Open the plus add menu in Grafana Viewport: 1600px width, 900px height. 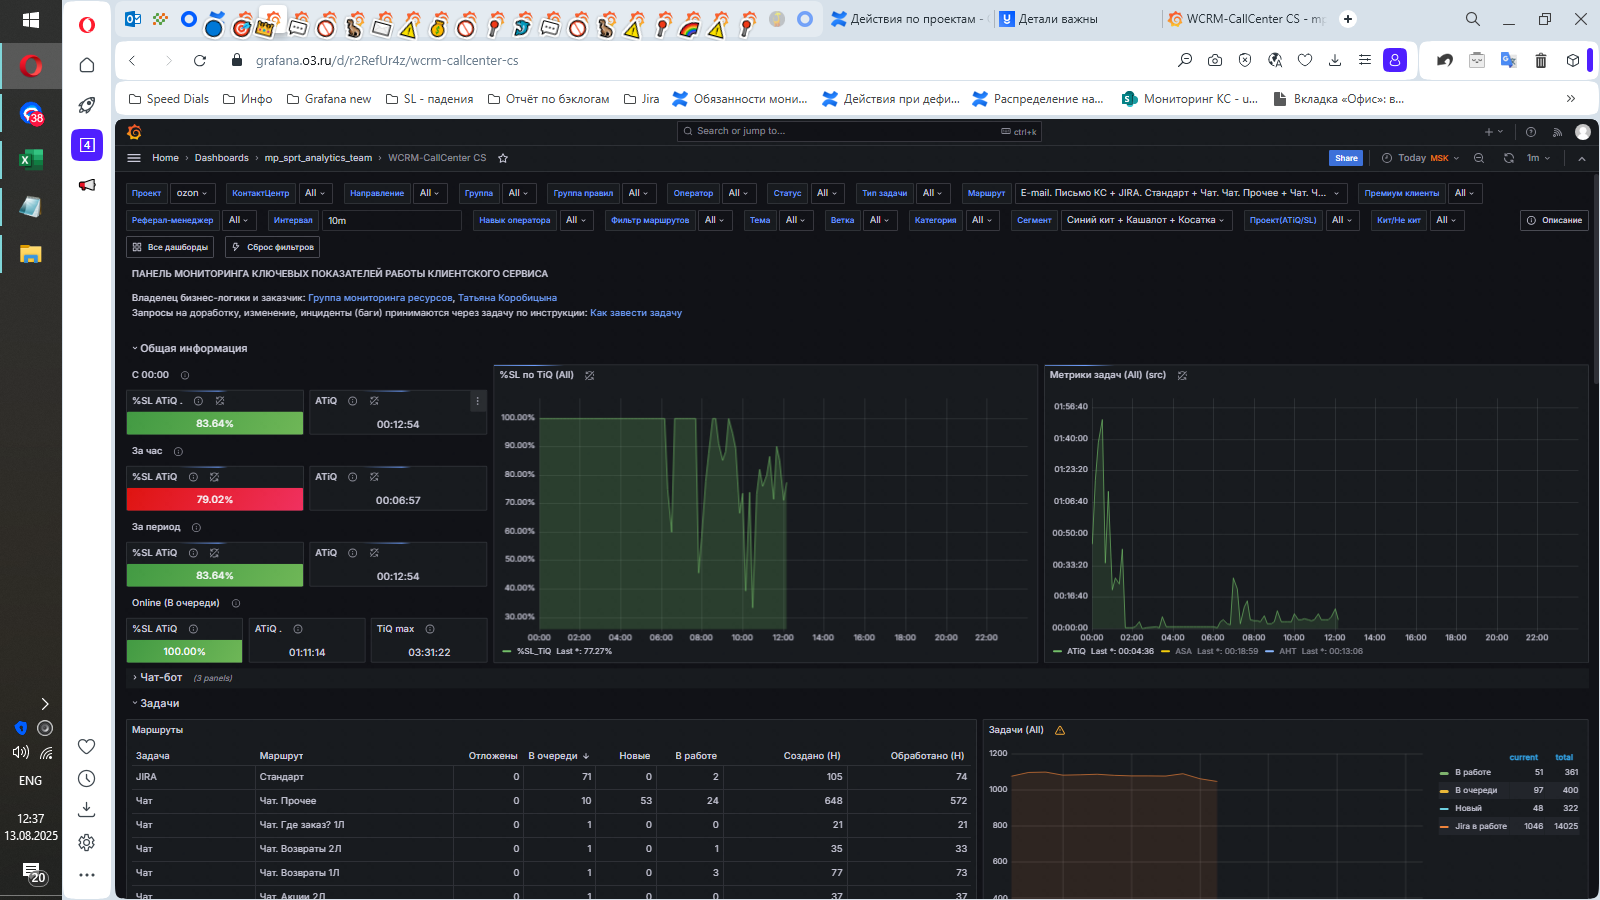pyautogui.click(x=1493, y=132)
